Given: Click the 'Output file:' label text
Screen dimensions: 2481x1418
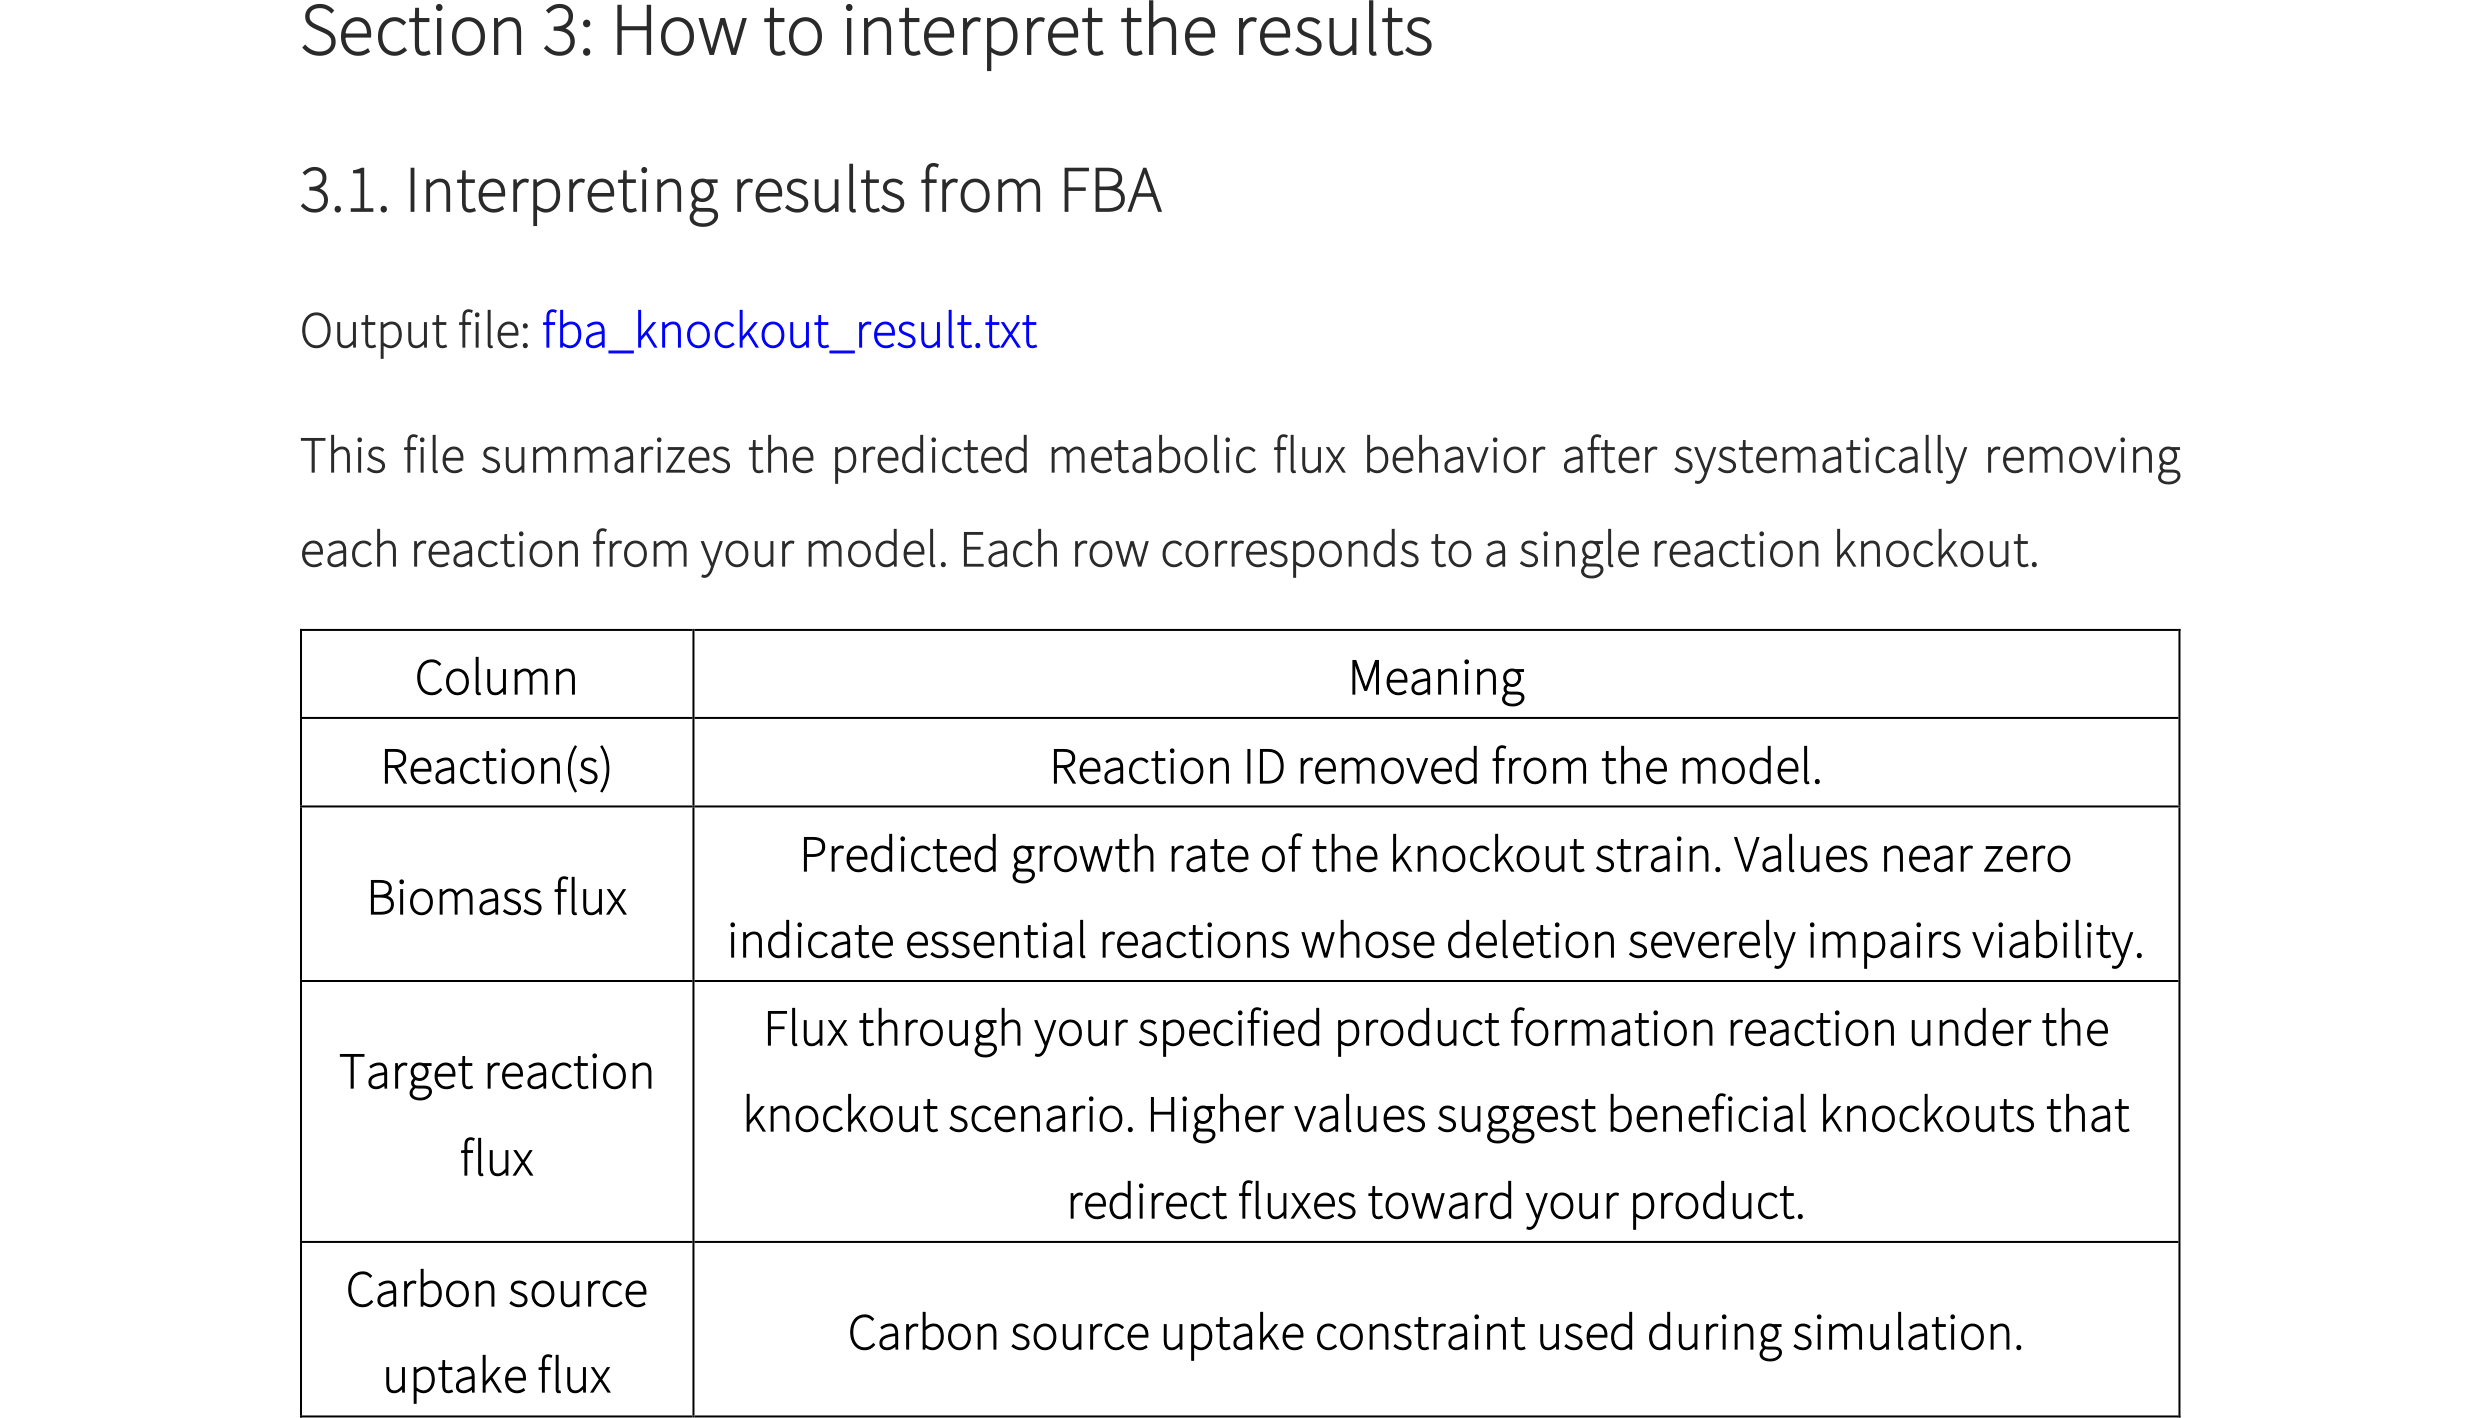Looking at the screenshot, I should coord(414,331).
